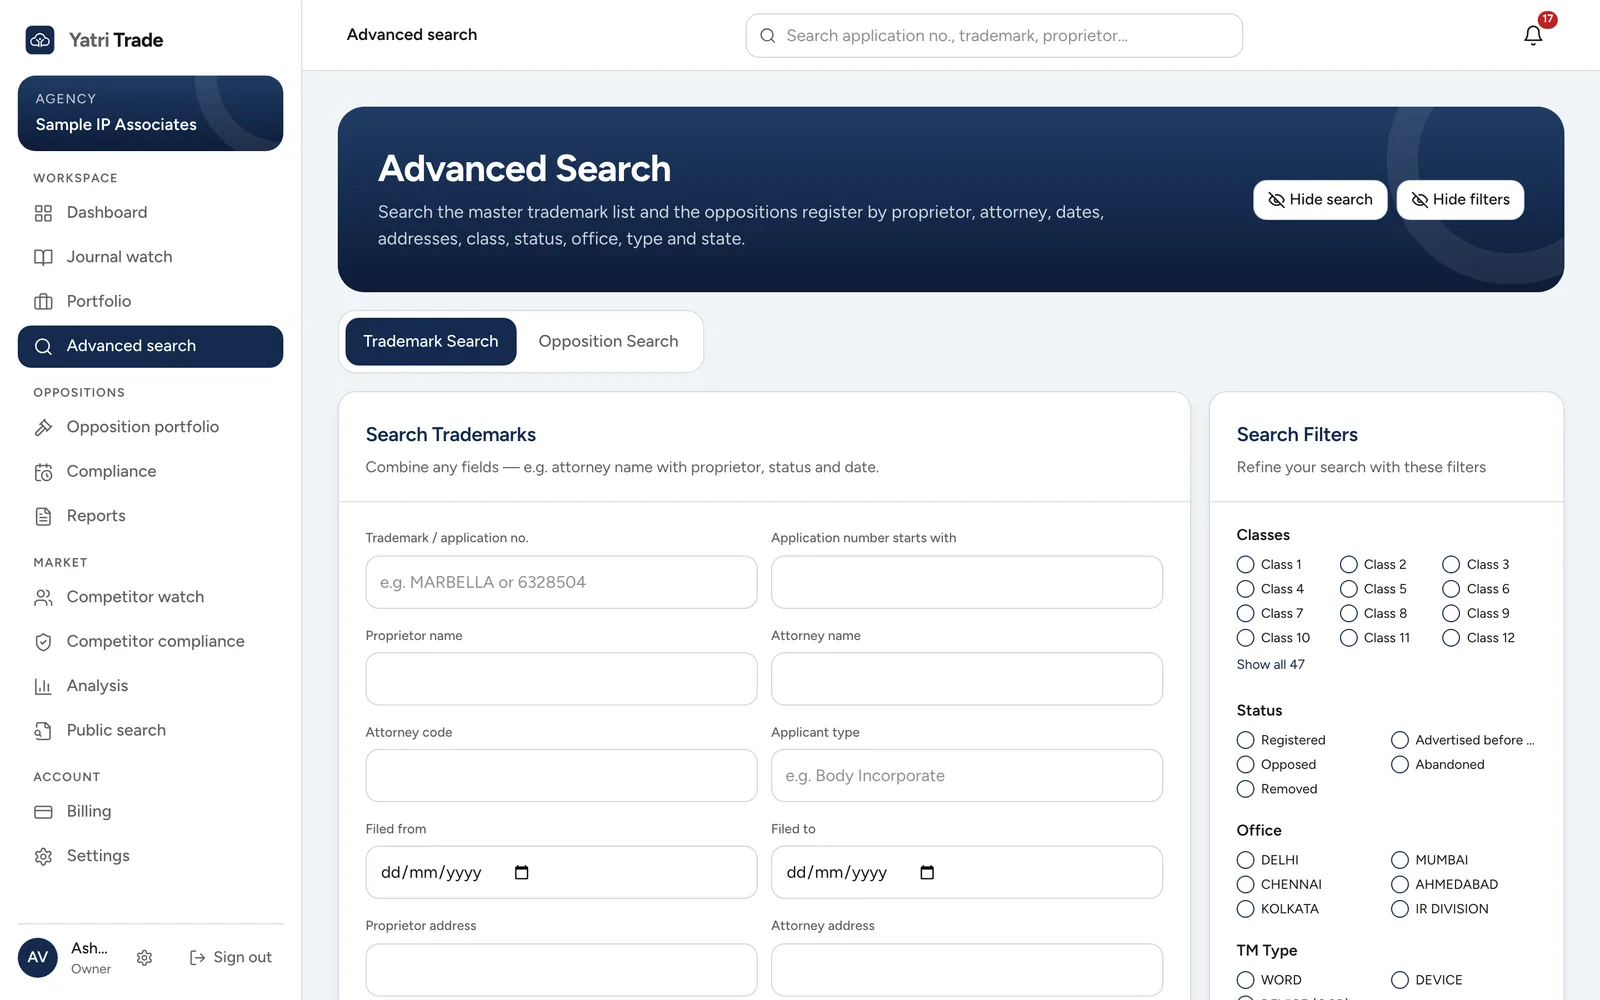
Task: Click the Reports document icon
Action: 43,516
